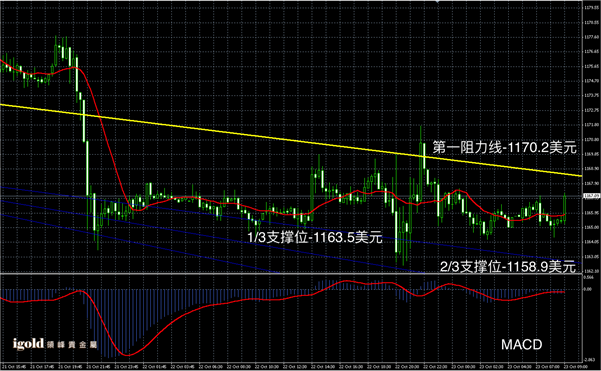The width and height of the screenshot is (601, 371).
Task: Click the 1165.00 price axis label
Action: [x=592, y=227]
